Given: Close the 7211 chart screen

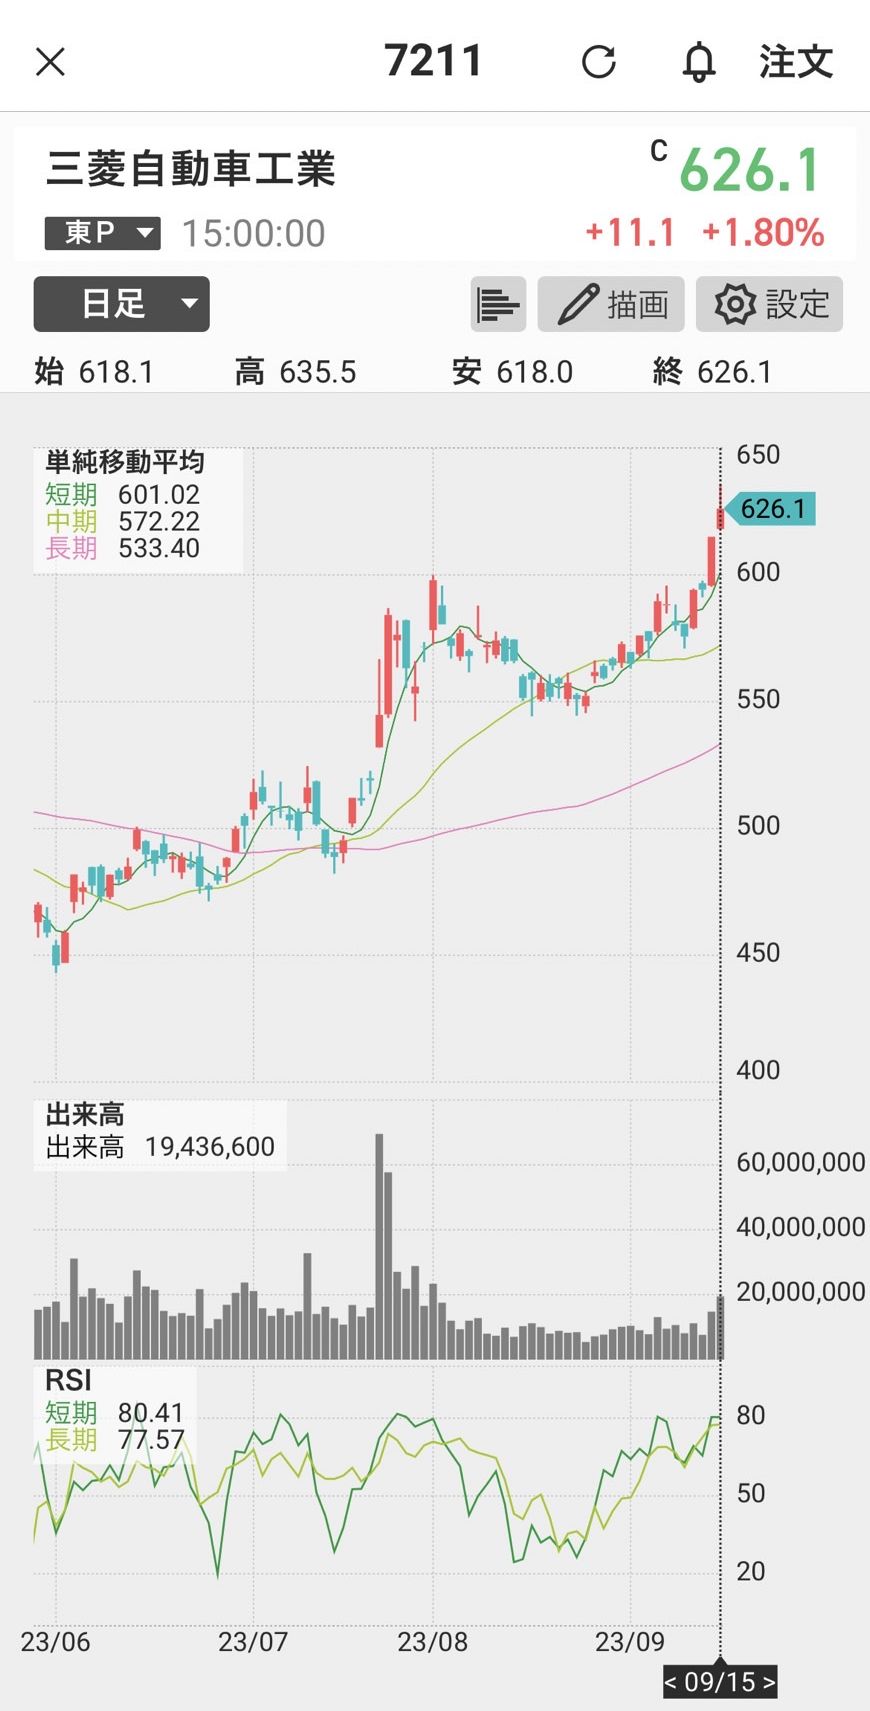Looking at the screenshot, I should (x=50, y=62).
